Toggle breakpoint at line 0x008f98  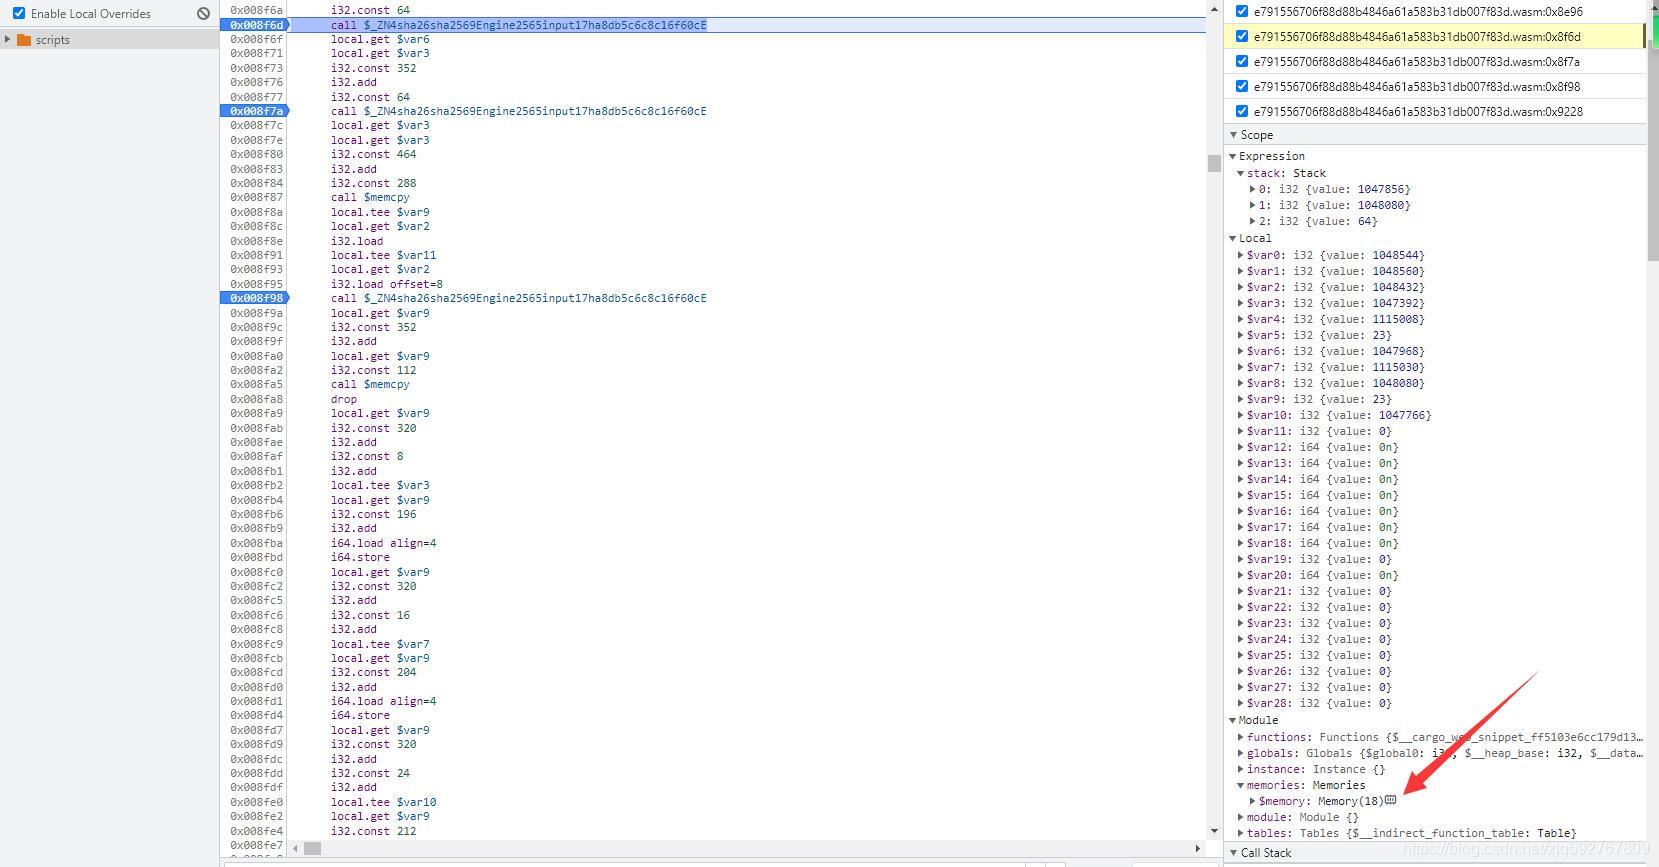point(256,298)
